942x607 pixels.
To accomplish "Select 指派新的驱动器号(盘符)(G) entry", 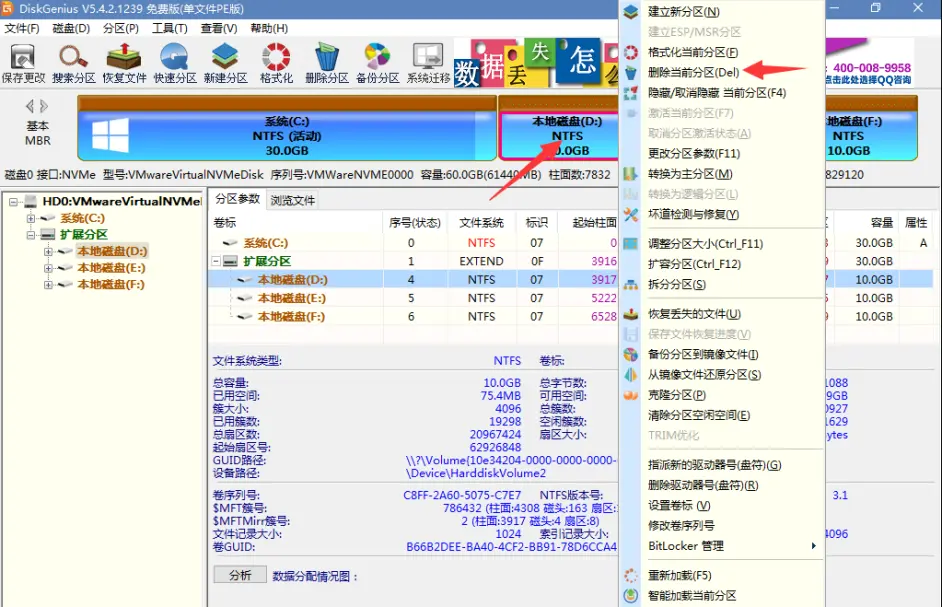I will [x=714, y=465].
